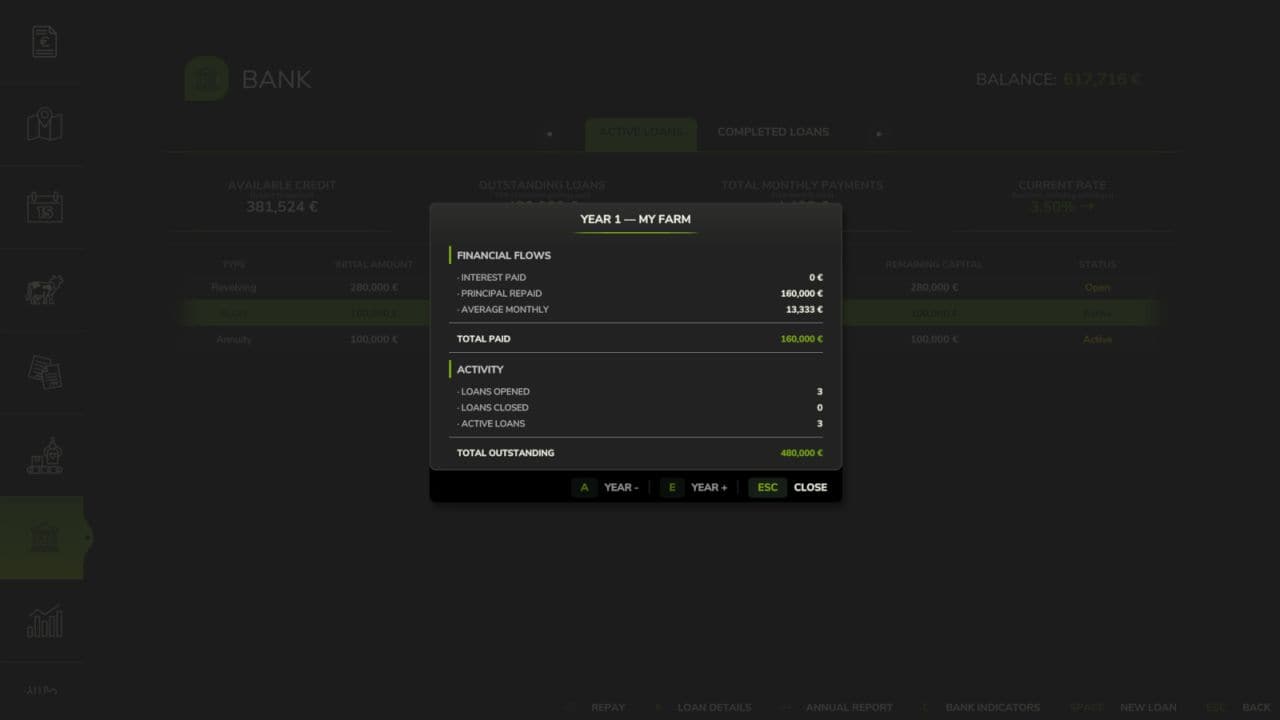Click the INITIAL AMOUNT column header
This screenshot has width=1280, height=720.
(x=374, y=264)
